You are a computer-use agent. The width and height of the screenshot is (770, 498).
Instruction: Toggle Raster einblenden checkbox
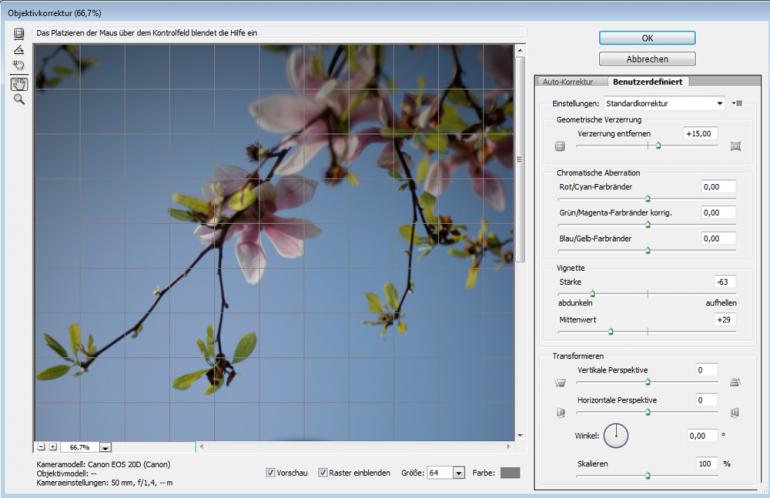coord(323,472)
